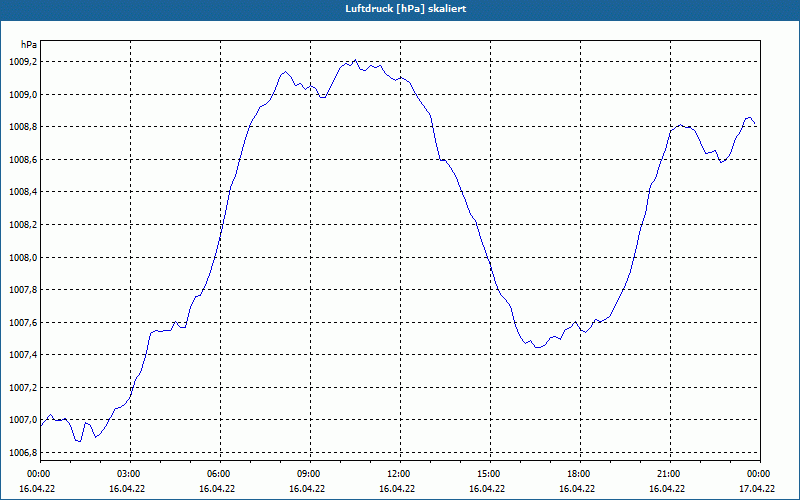Pick the '15:00' time axis label

[489, 474]
